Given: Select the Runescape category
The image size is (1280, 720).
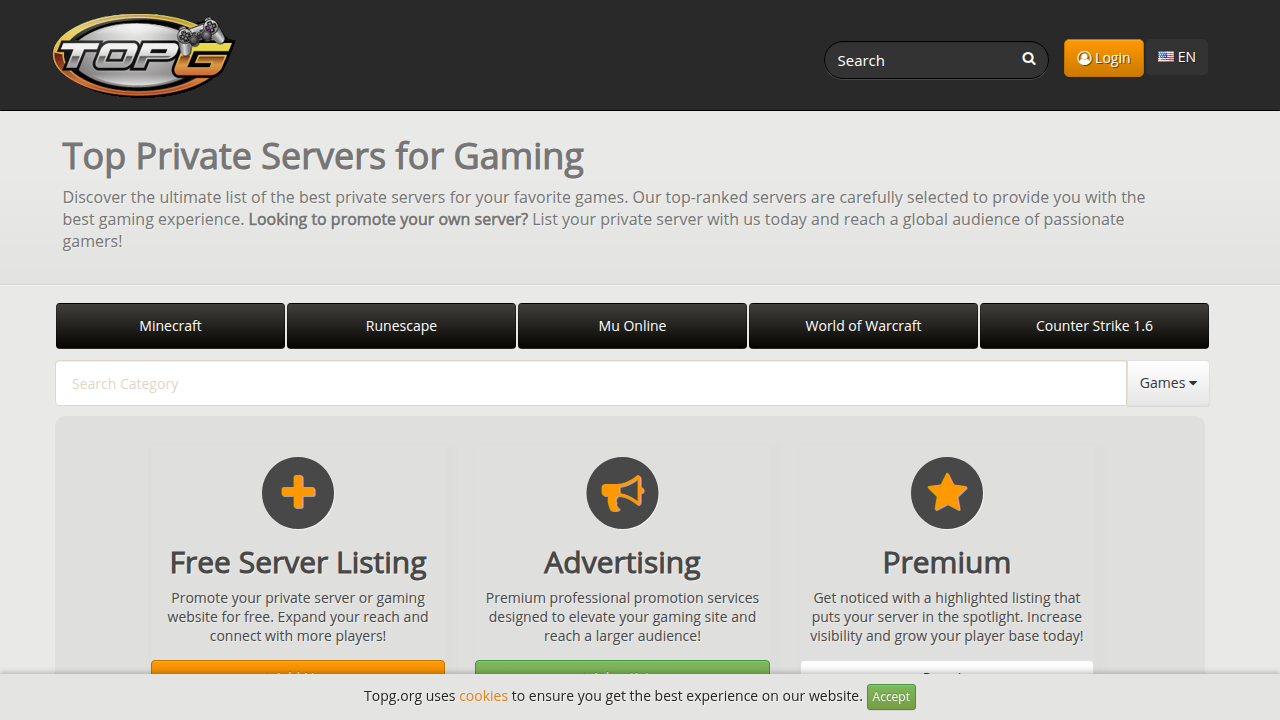Looking at the screenshot, I should pyautogui.click(x=401, y=326).
